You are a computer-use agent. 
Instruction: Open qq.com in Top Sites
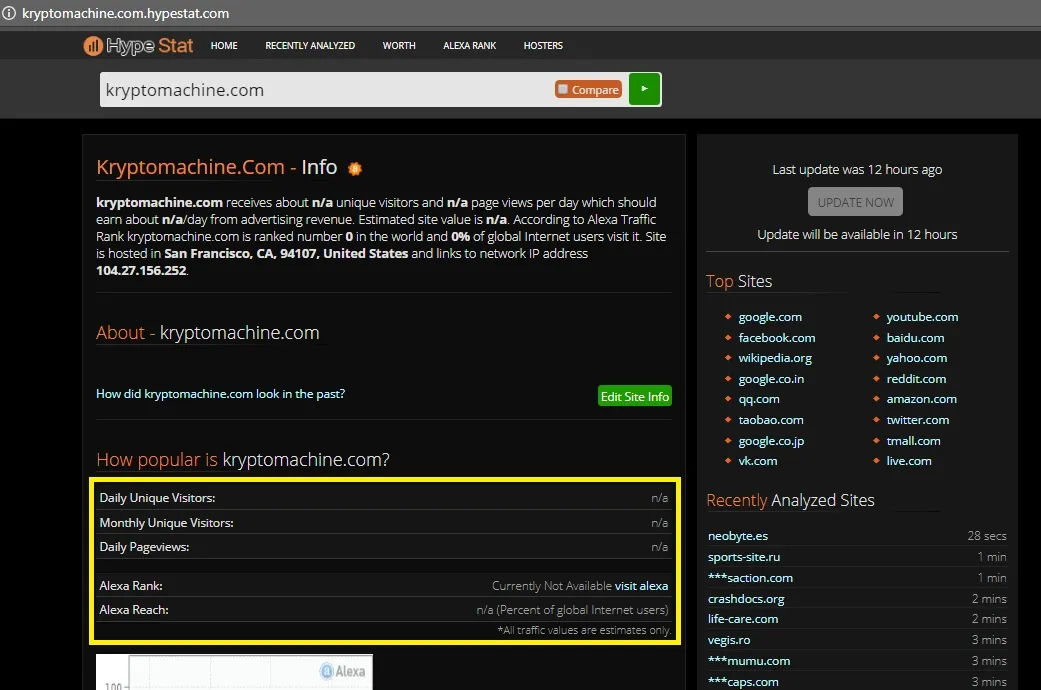(x=759, y=399)
